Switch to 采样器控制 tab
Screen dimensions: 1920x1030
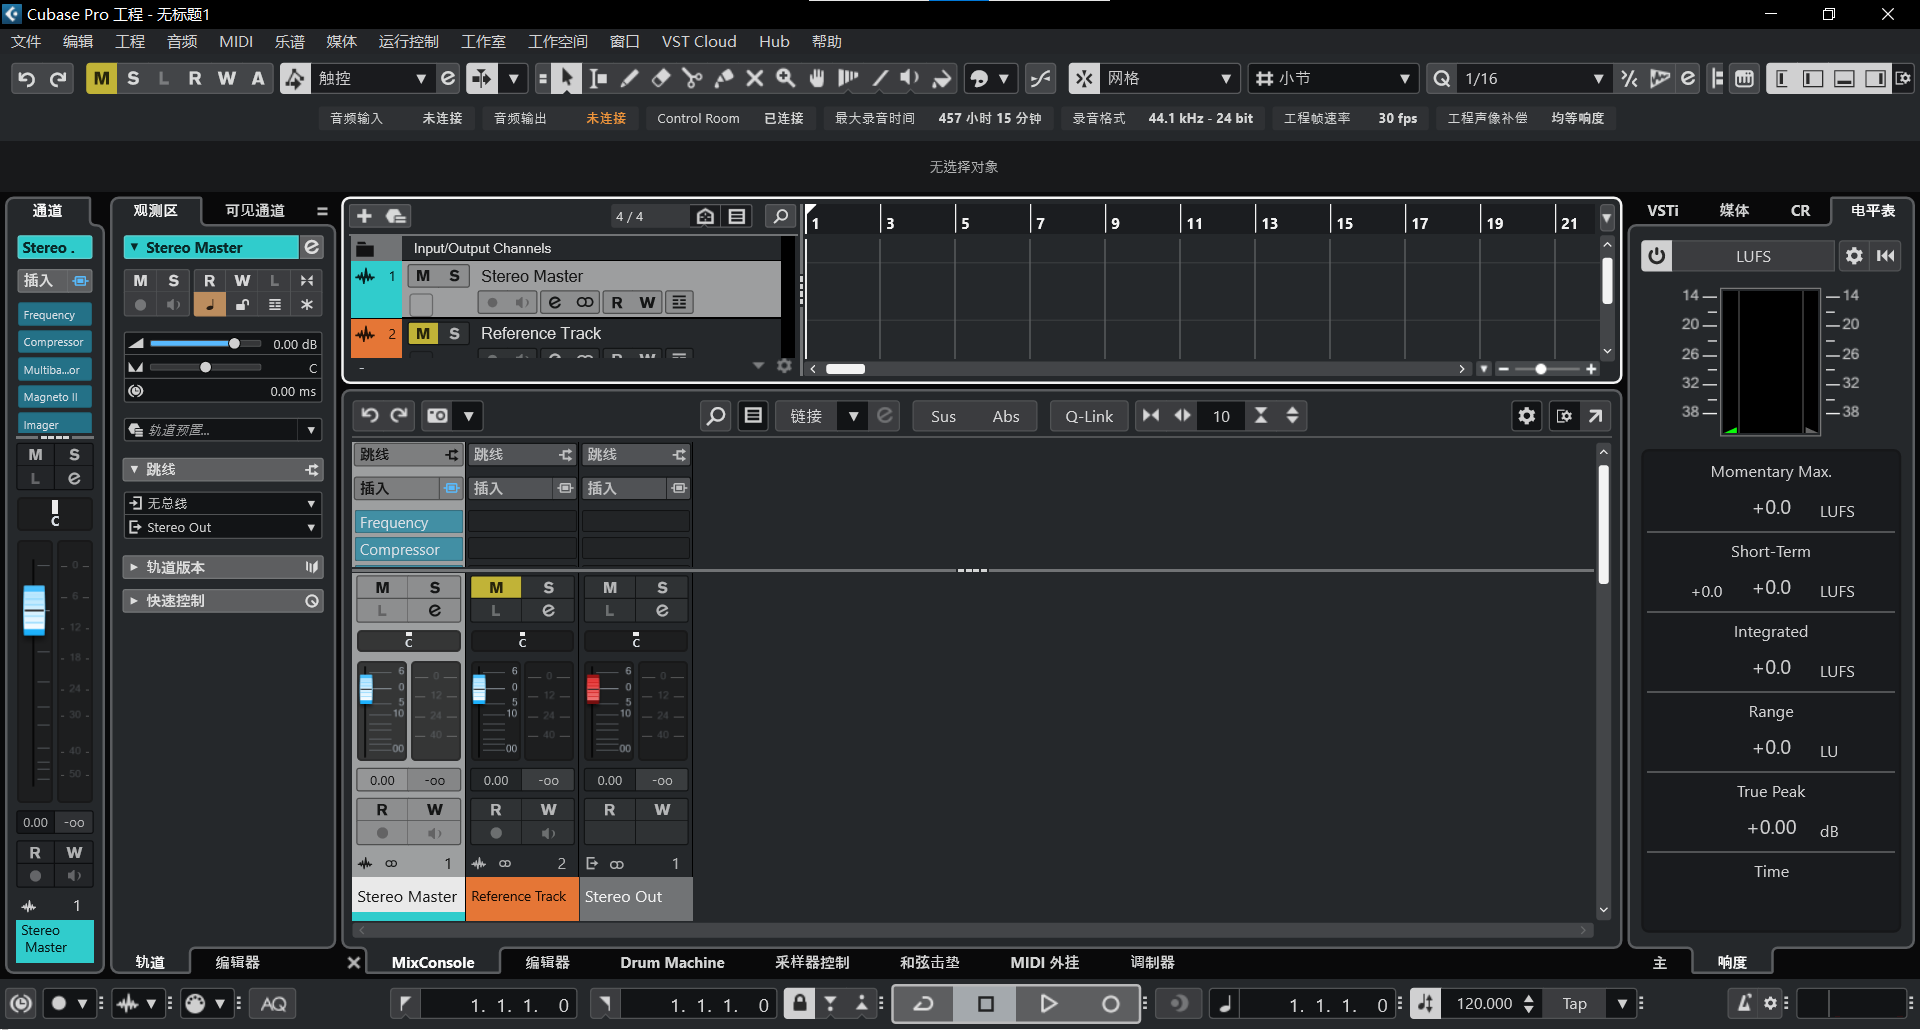pos(812,962)
